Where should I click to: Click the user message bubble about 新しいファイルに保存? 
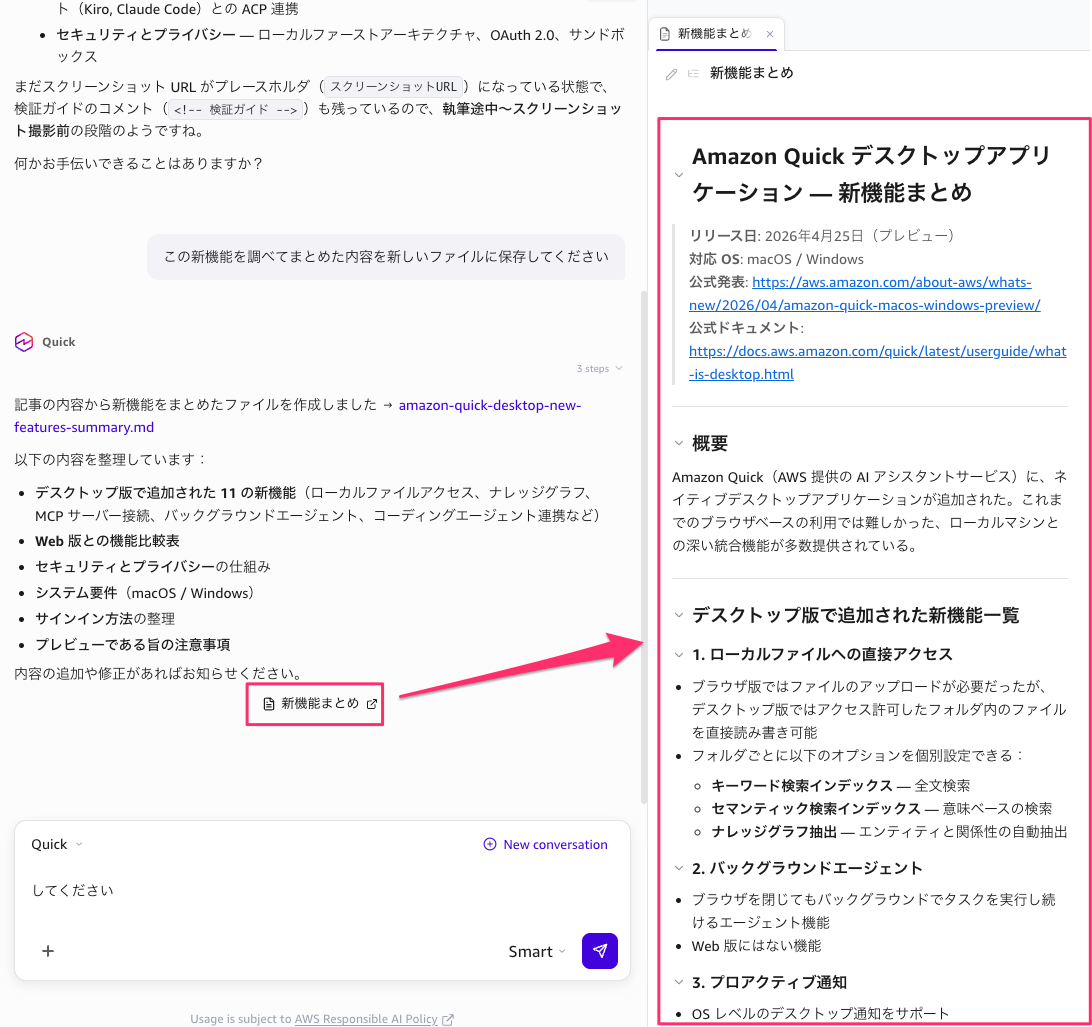[x=386, y=257]
